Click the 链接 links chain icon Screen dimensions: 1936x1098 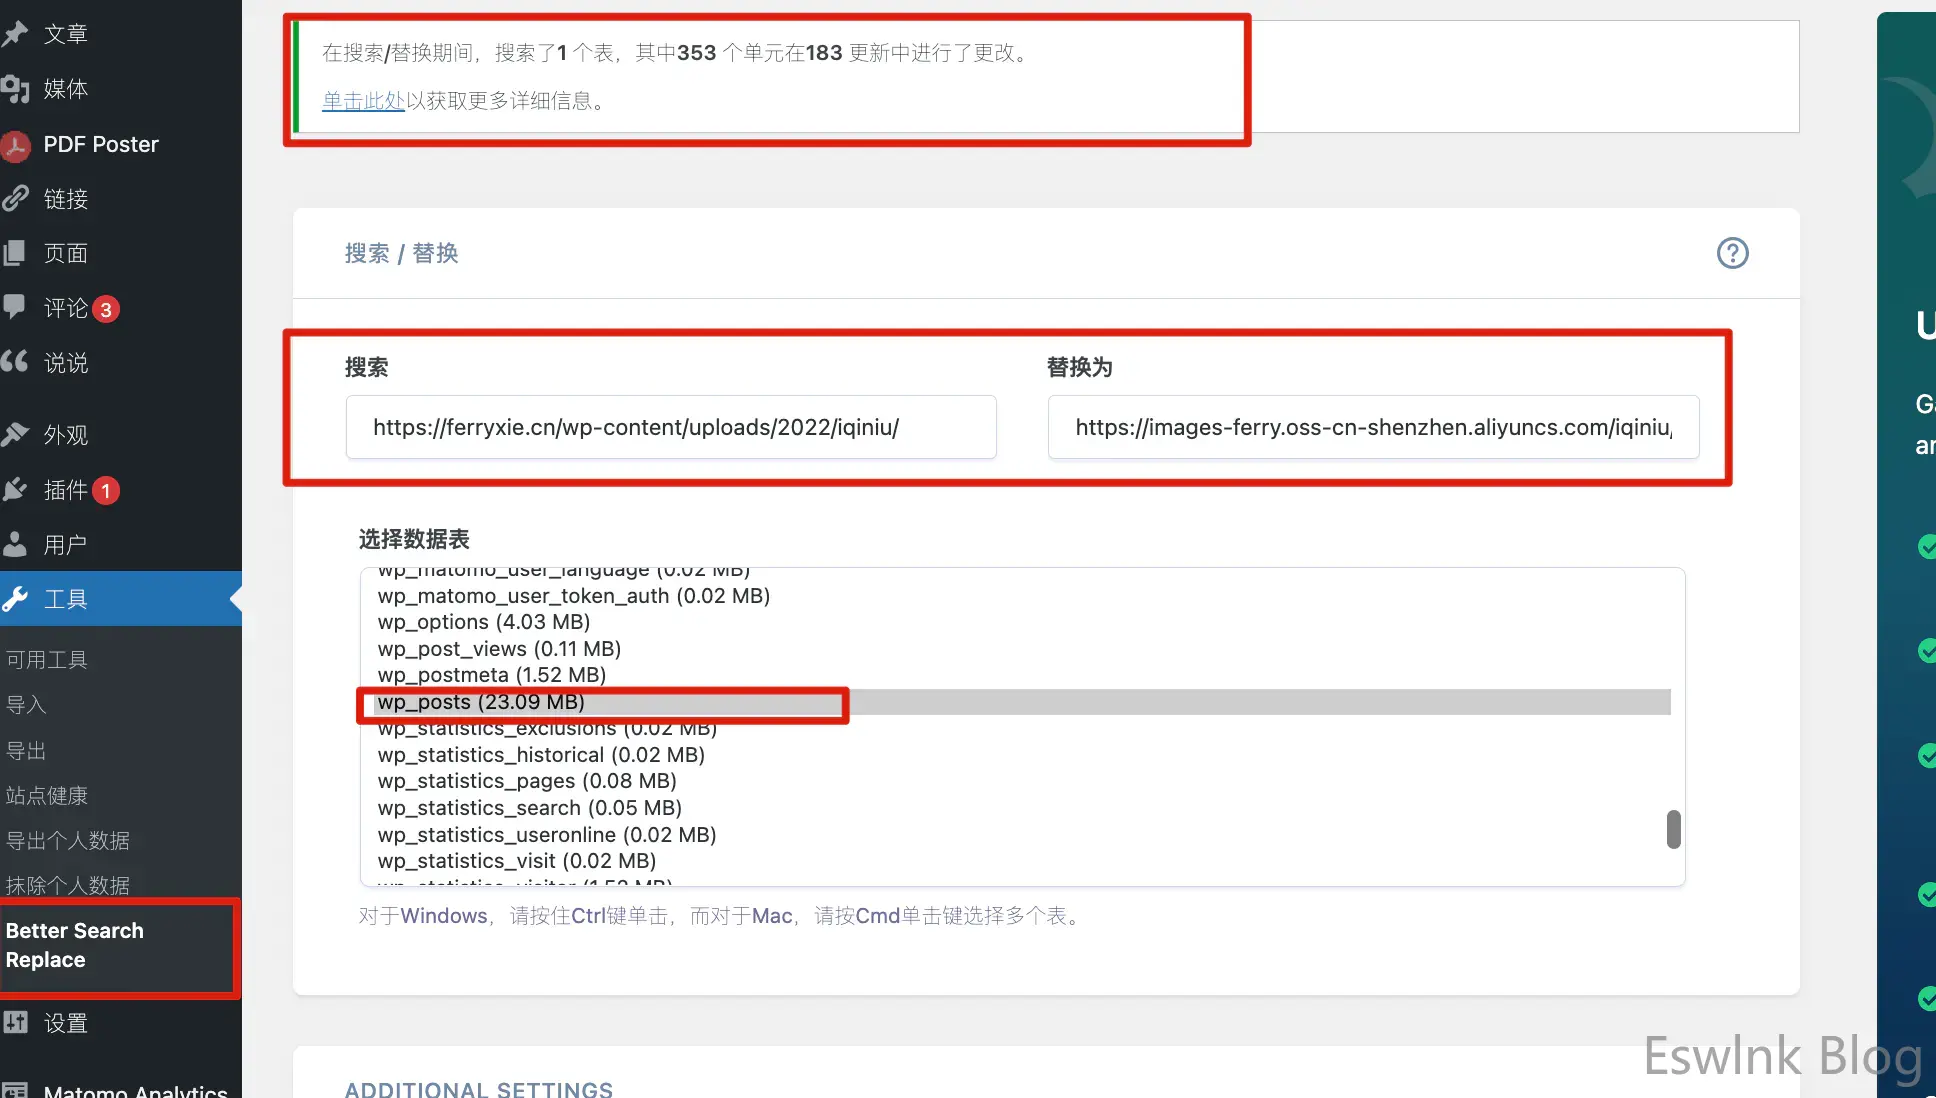pyautogui.click(x=14, y=199)
